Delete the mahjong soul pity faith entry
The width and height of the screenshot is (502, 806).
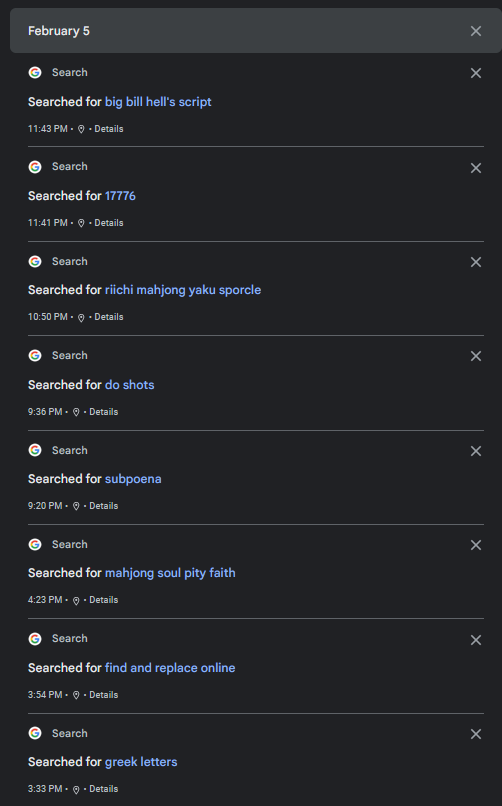coord(476,545)
